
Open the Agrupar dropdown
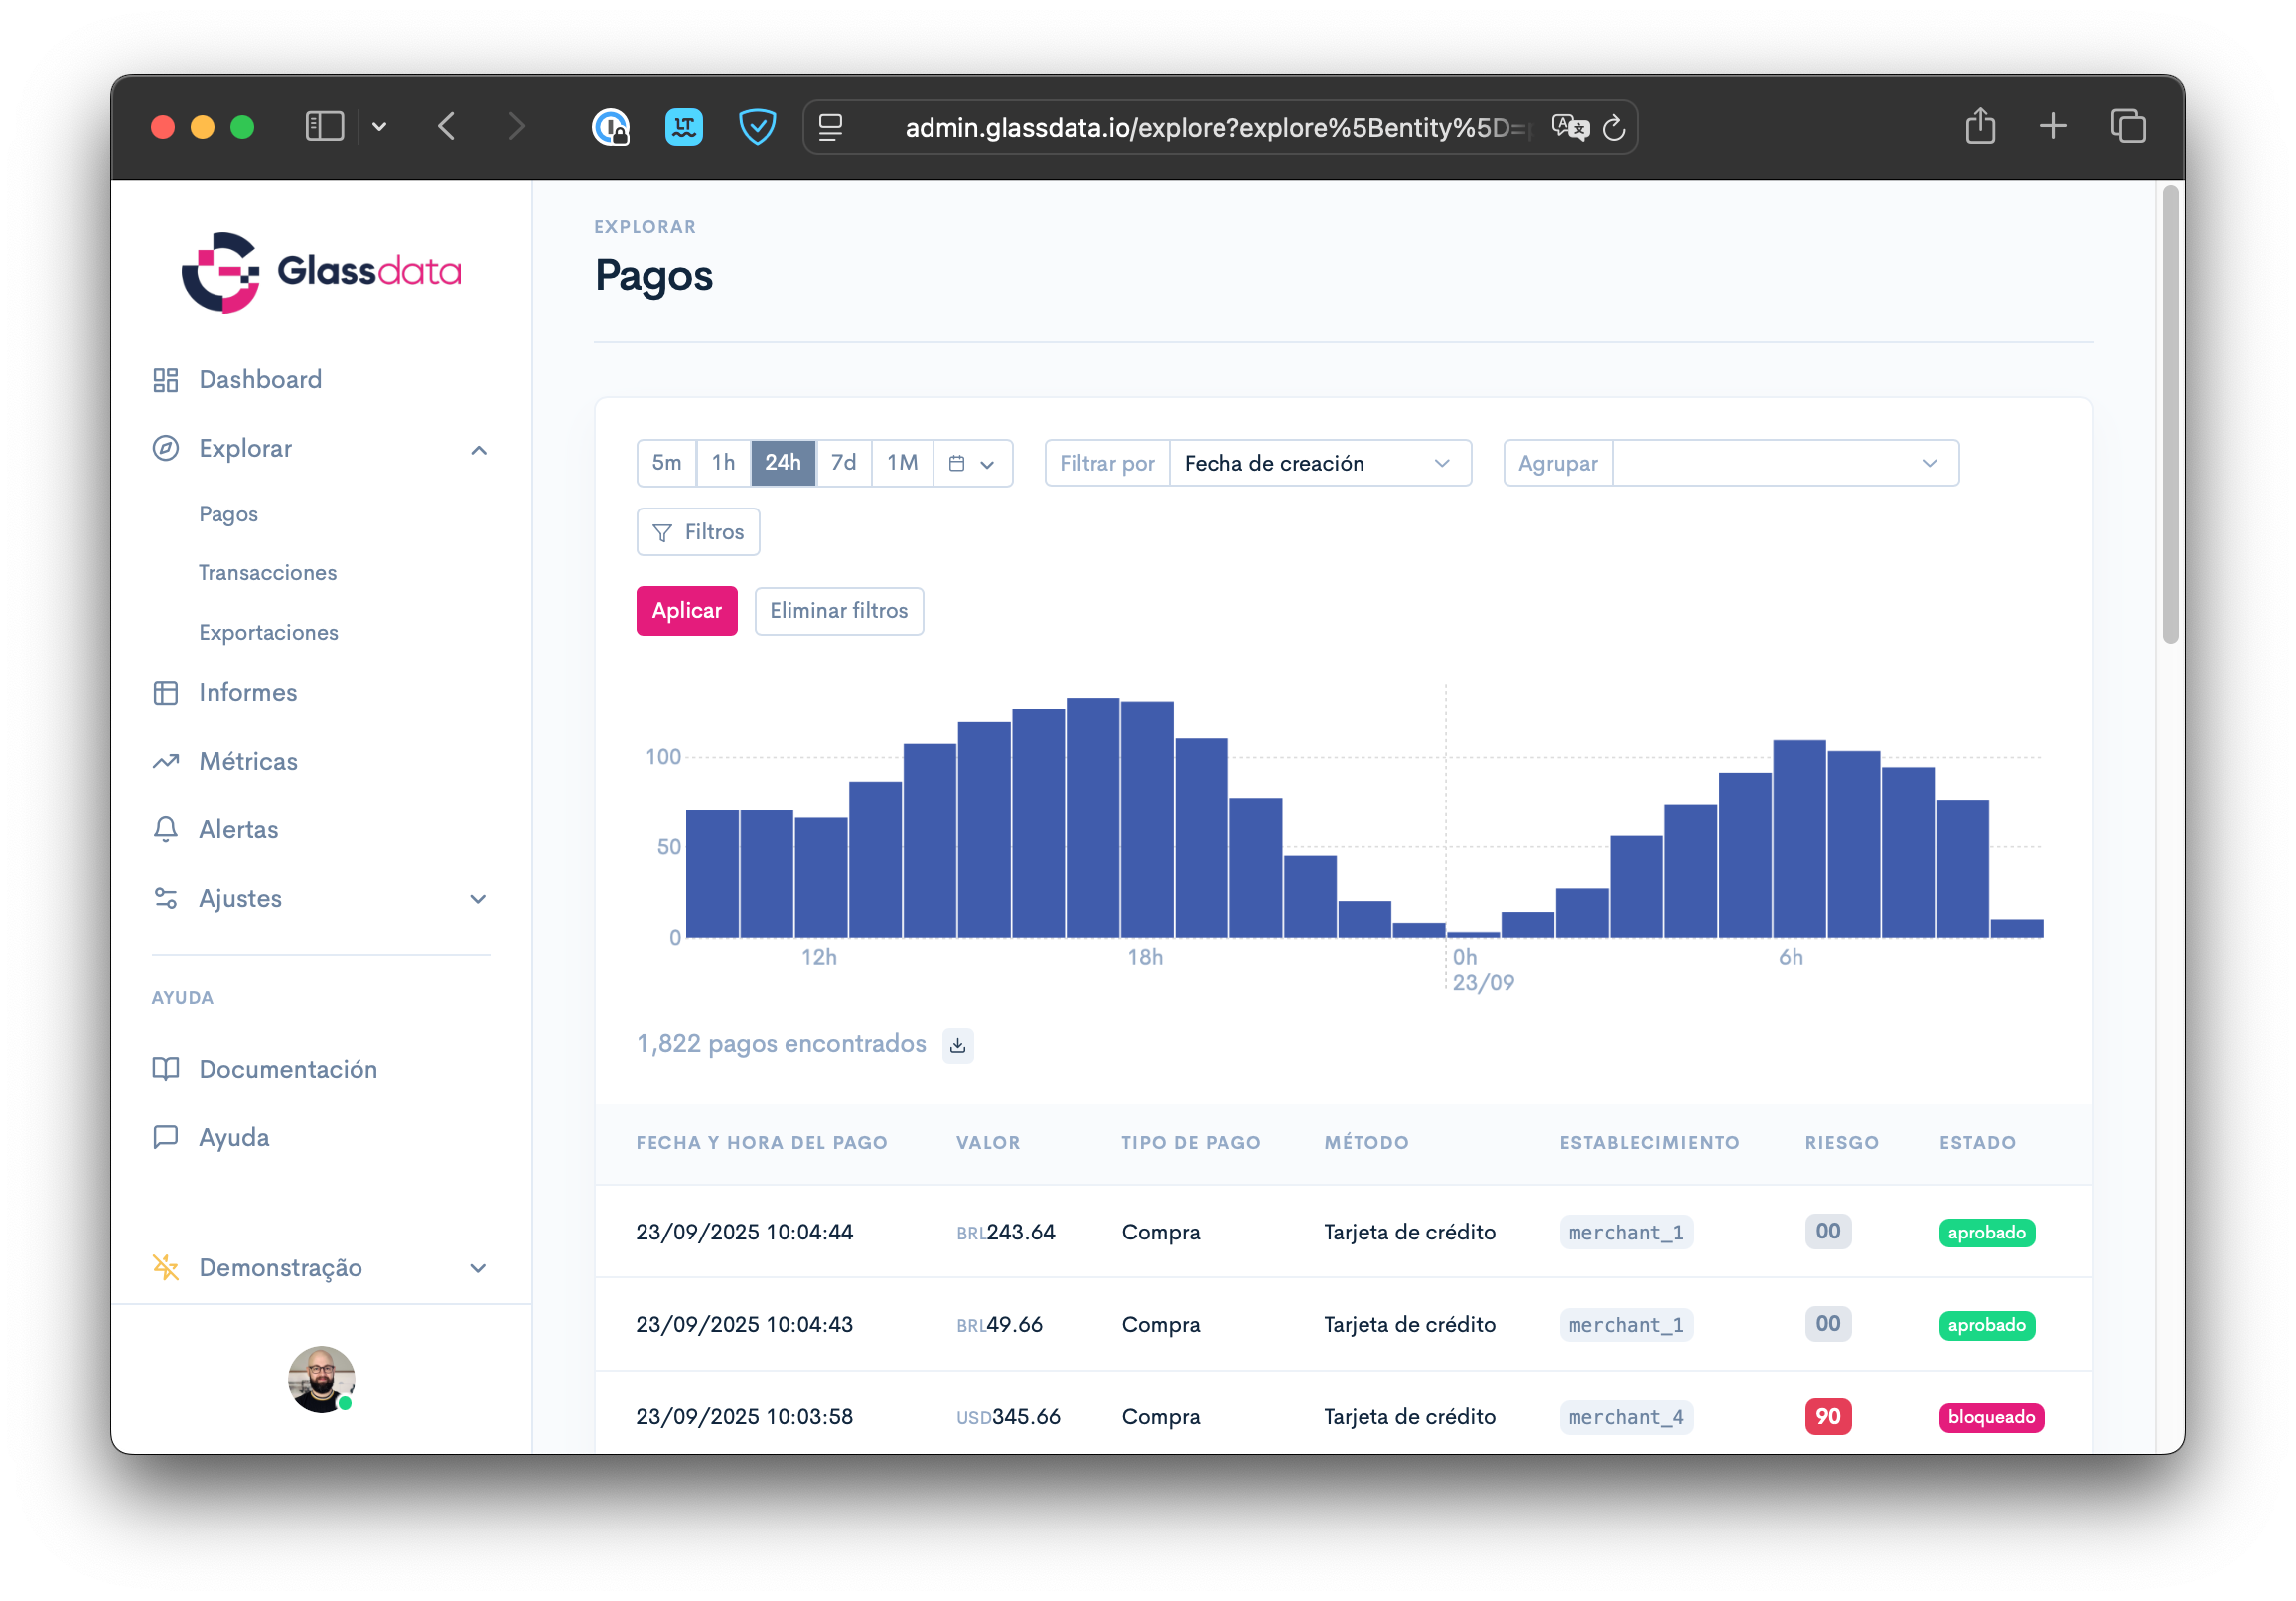1784,463
